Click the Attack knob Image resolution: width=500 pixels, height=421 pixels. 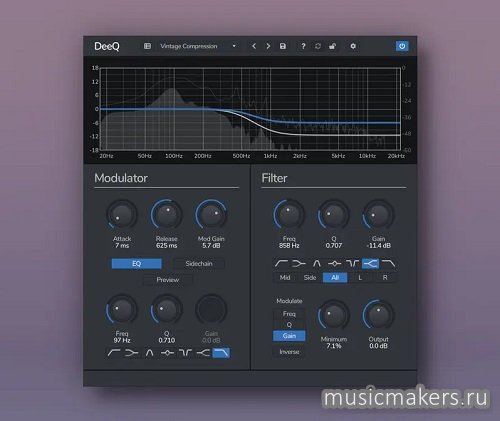(x=122, y=215)
